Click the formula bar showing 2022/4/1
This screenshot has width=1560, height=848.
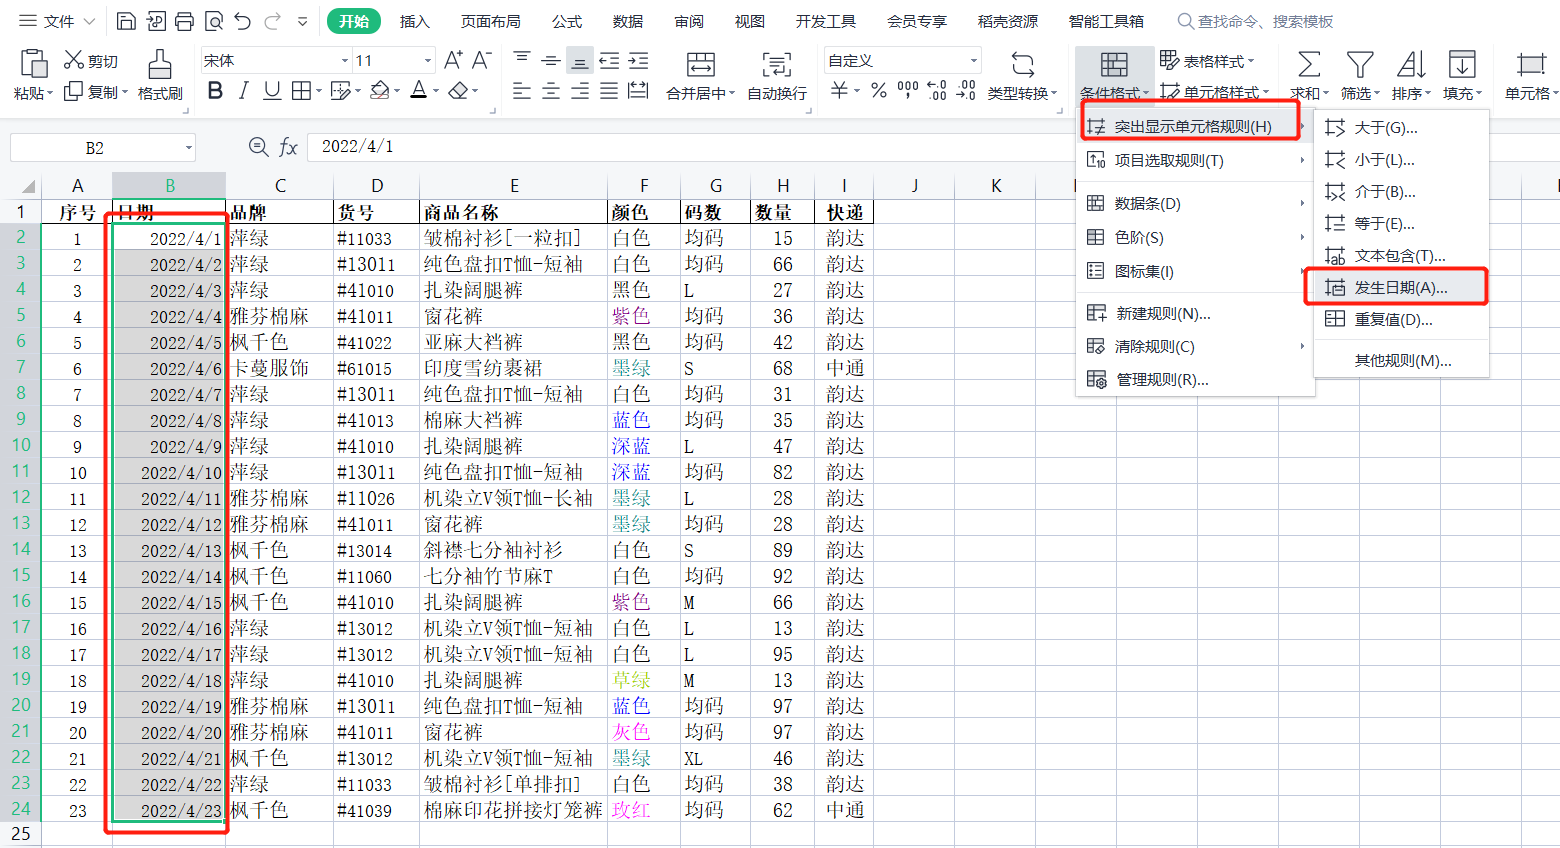click(x=690, y=147)
